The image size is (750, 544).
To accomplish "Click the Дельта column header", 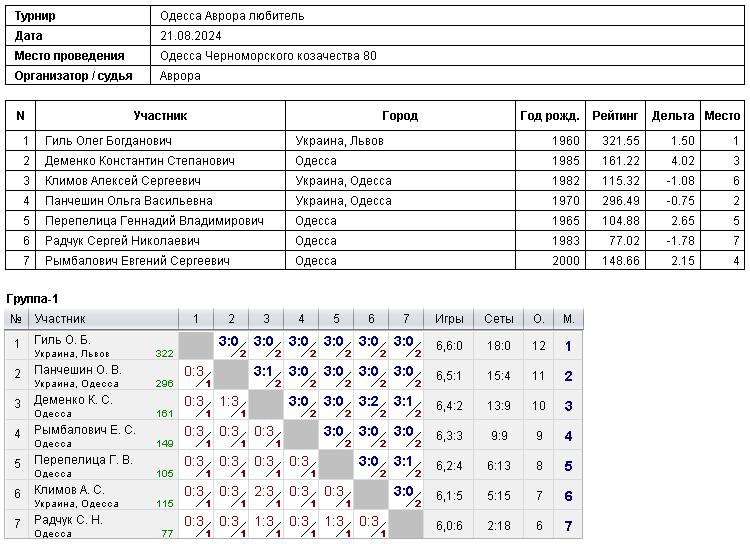I will click(x=673, y=116).
